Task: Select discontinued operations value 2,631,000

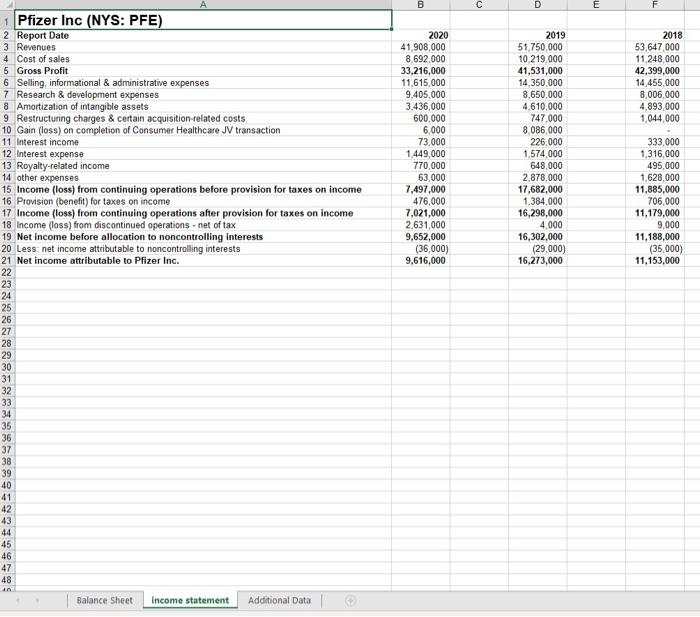Action: tap(421, 225)
